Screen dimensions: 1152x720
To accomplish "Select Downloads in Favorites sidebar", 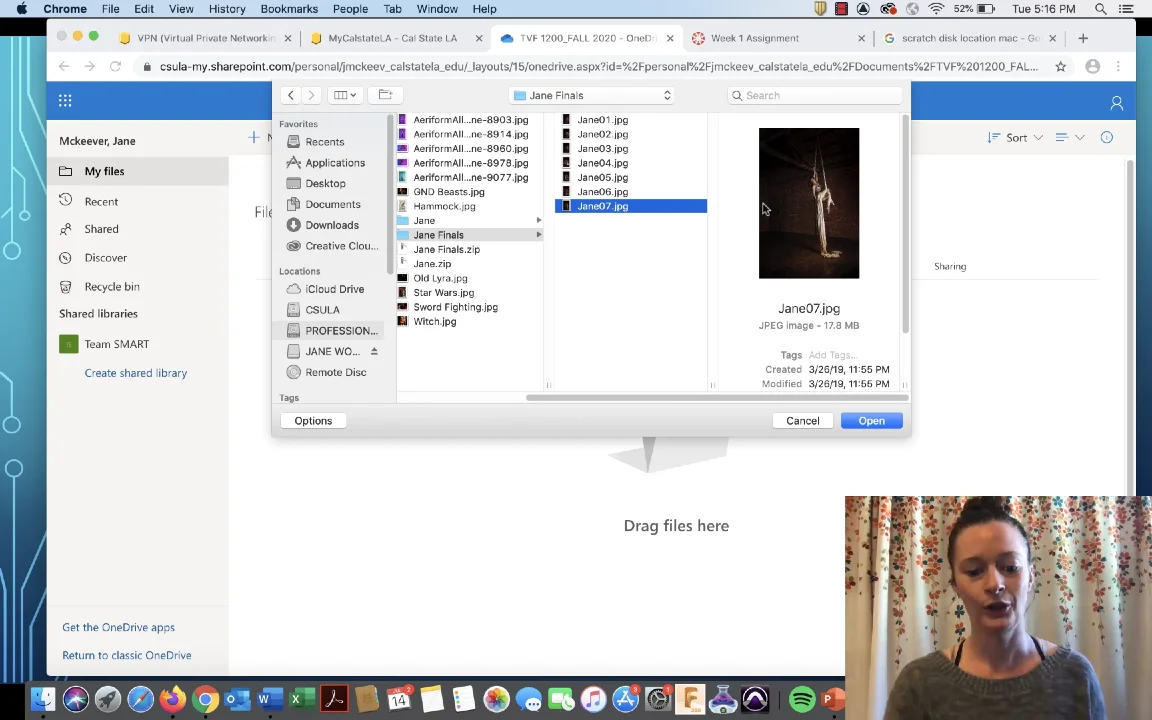I will 332,225.
